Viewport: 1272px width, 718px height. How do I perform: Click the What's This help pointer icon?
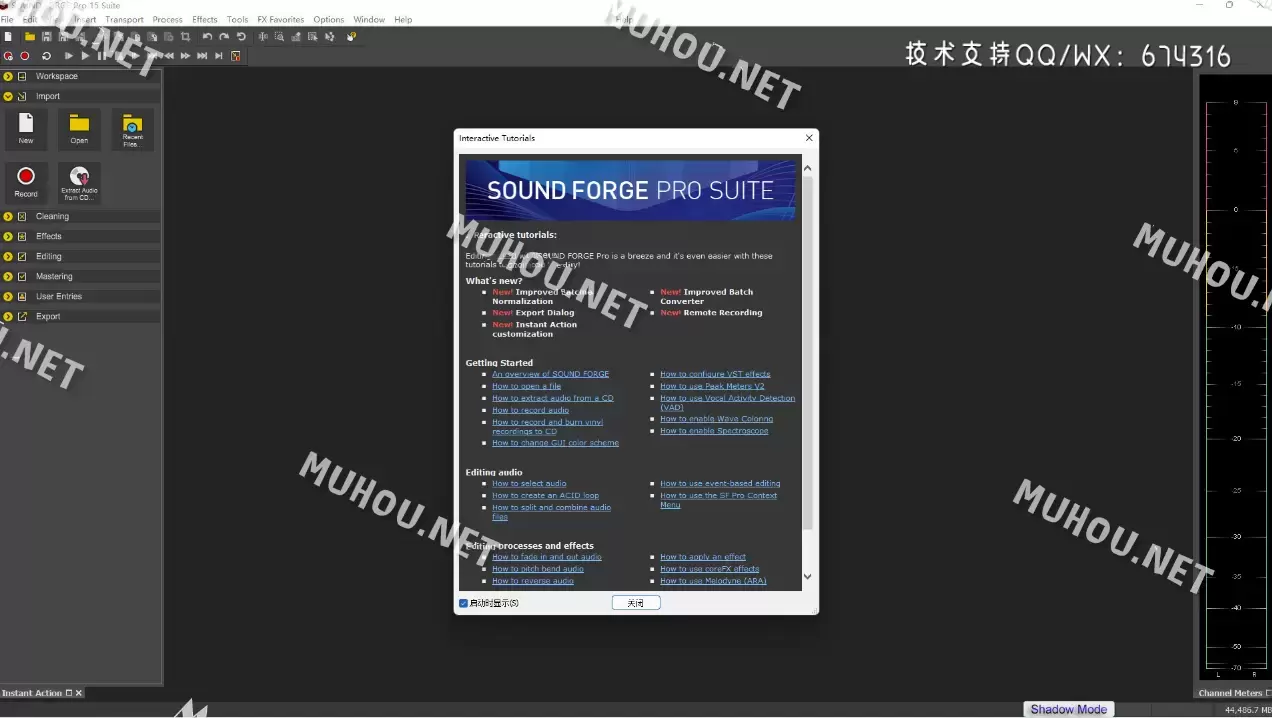pos(351,37)
